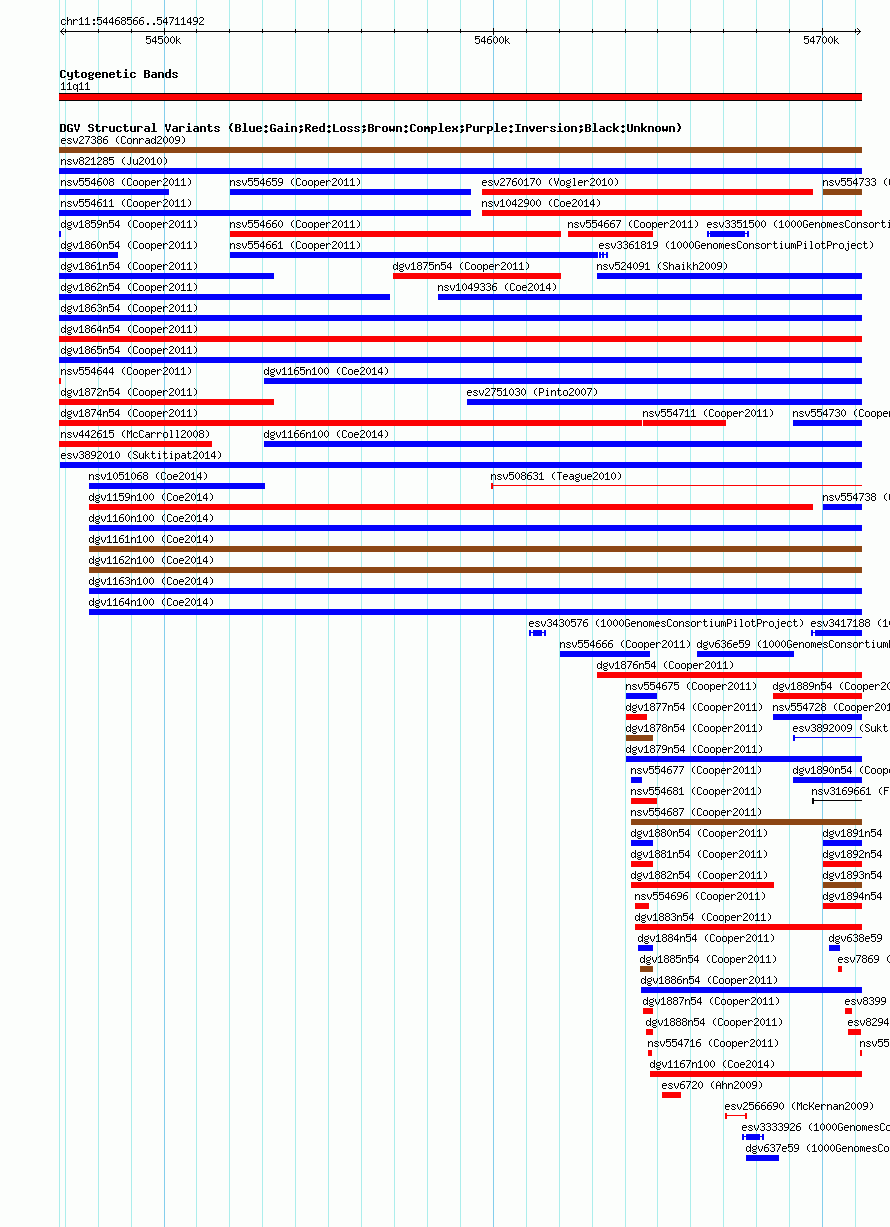Viewport: 890px width, 1227px height.
Task: Open nsv524091 (Shaikh2009) variant
Action: tap(663, 266)
